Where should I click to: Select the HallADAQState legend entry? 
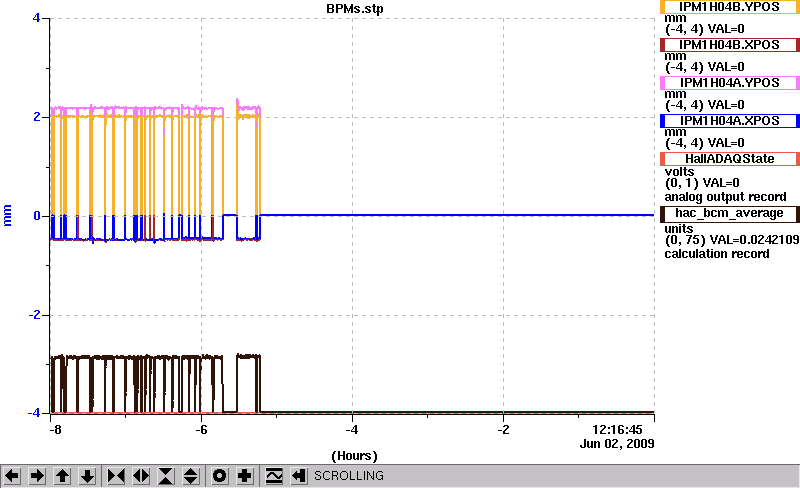point(730,159)
